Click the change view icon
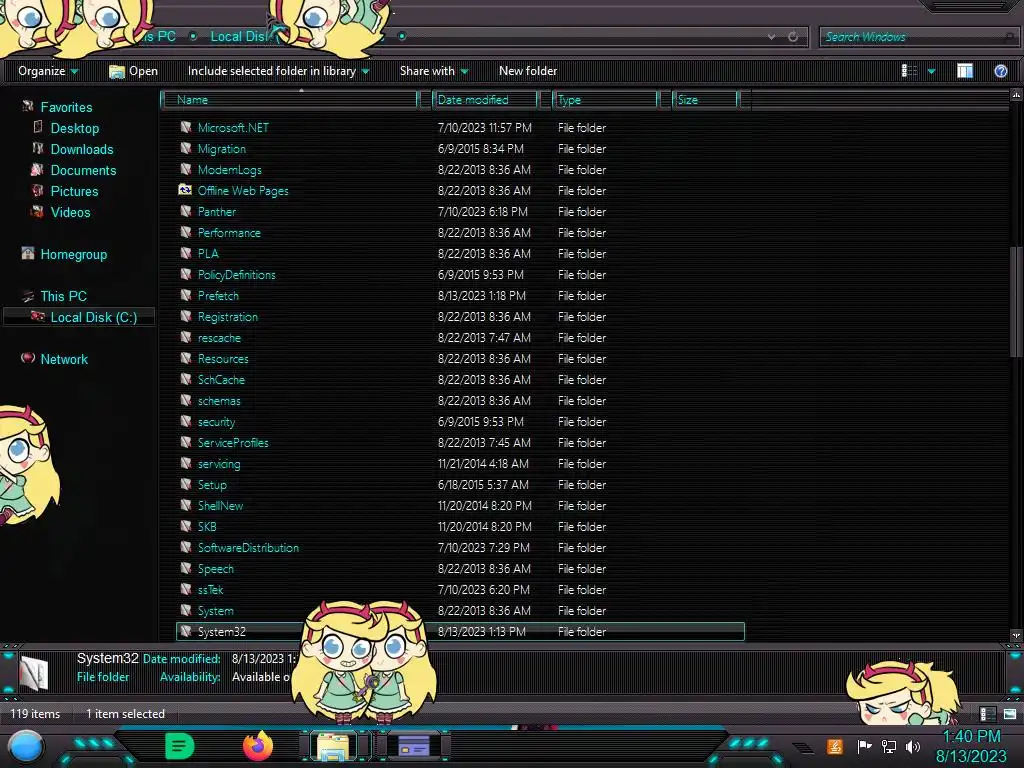This screenshot has width=1024, height=768. (x=909, y=71)
